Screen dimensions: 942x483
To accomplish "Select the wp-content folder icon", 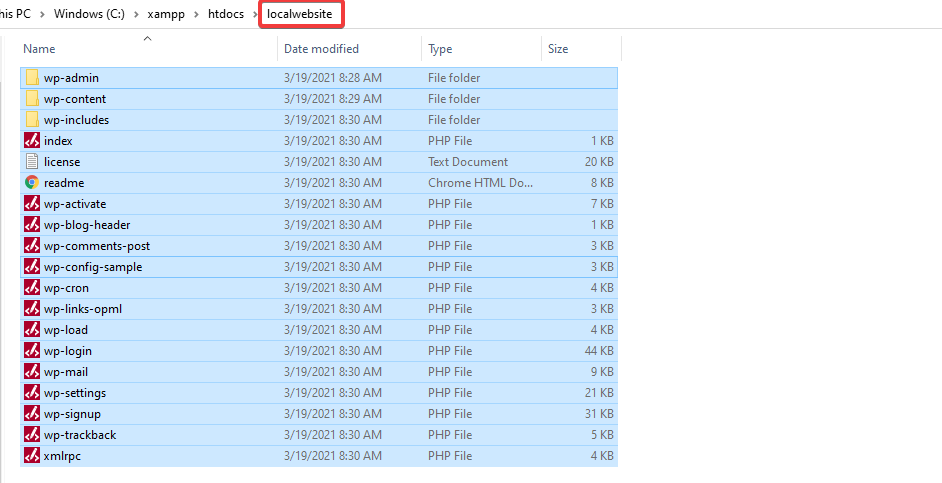I will tap(32, 99).
